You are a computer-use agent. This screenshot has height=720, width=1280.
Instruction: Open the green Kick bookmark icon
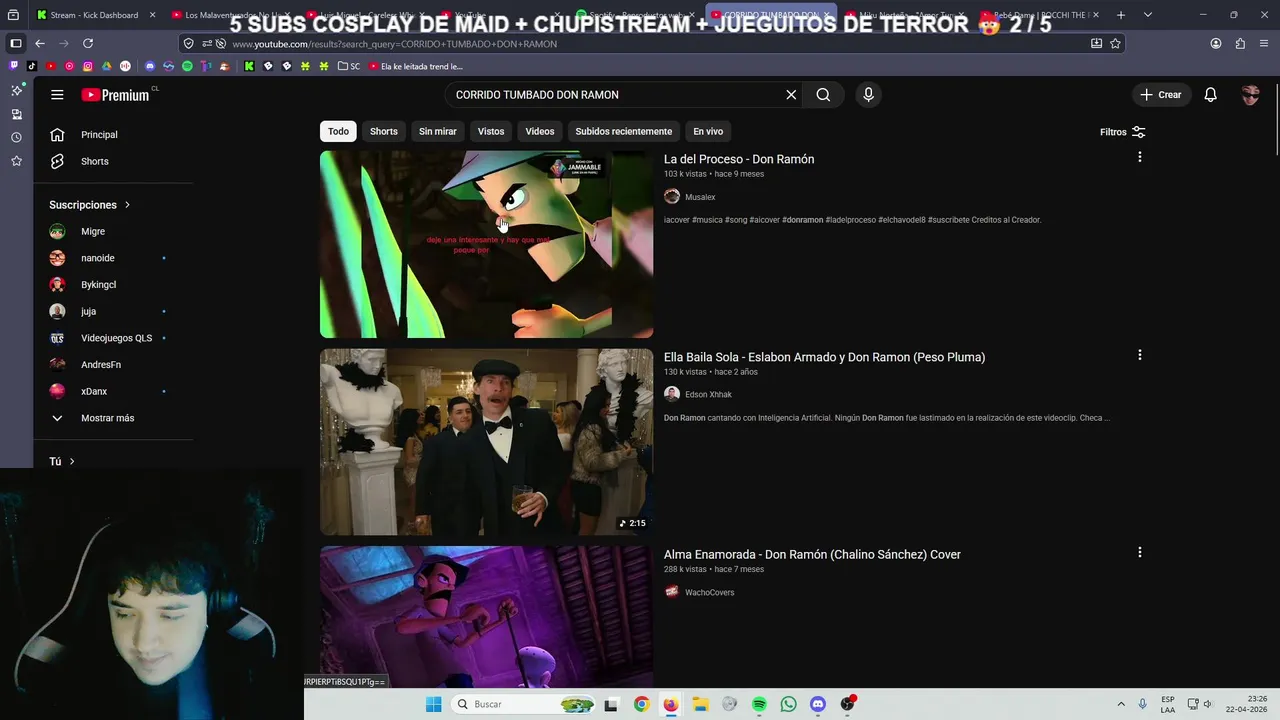[x=249, y=66]
